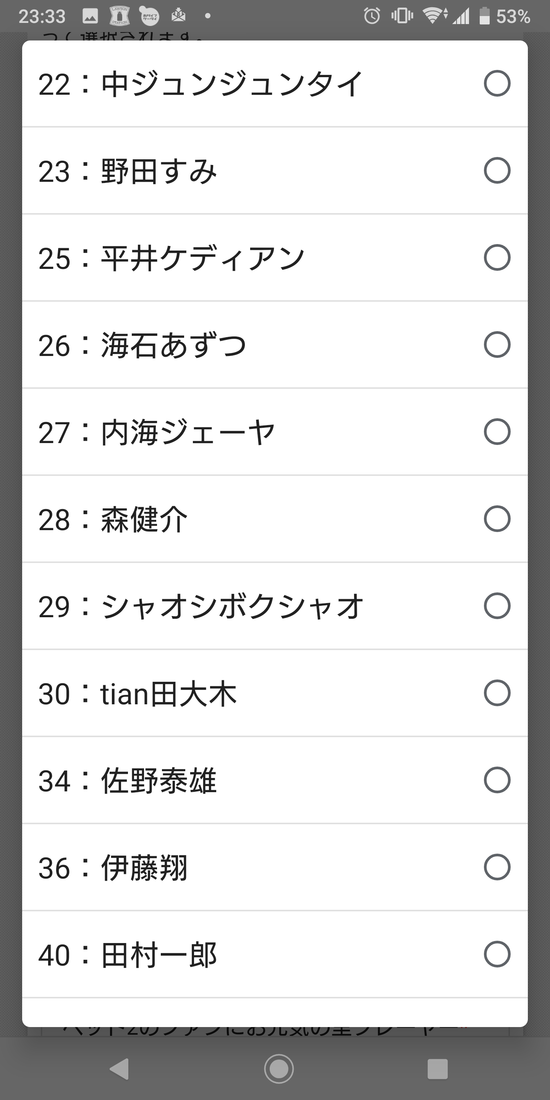Image resolution: width=550 pixels, height=1100 pixels.
Task: Tap the battery status icon
Action: 484,15
